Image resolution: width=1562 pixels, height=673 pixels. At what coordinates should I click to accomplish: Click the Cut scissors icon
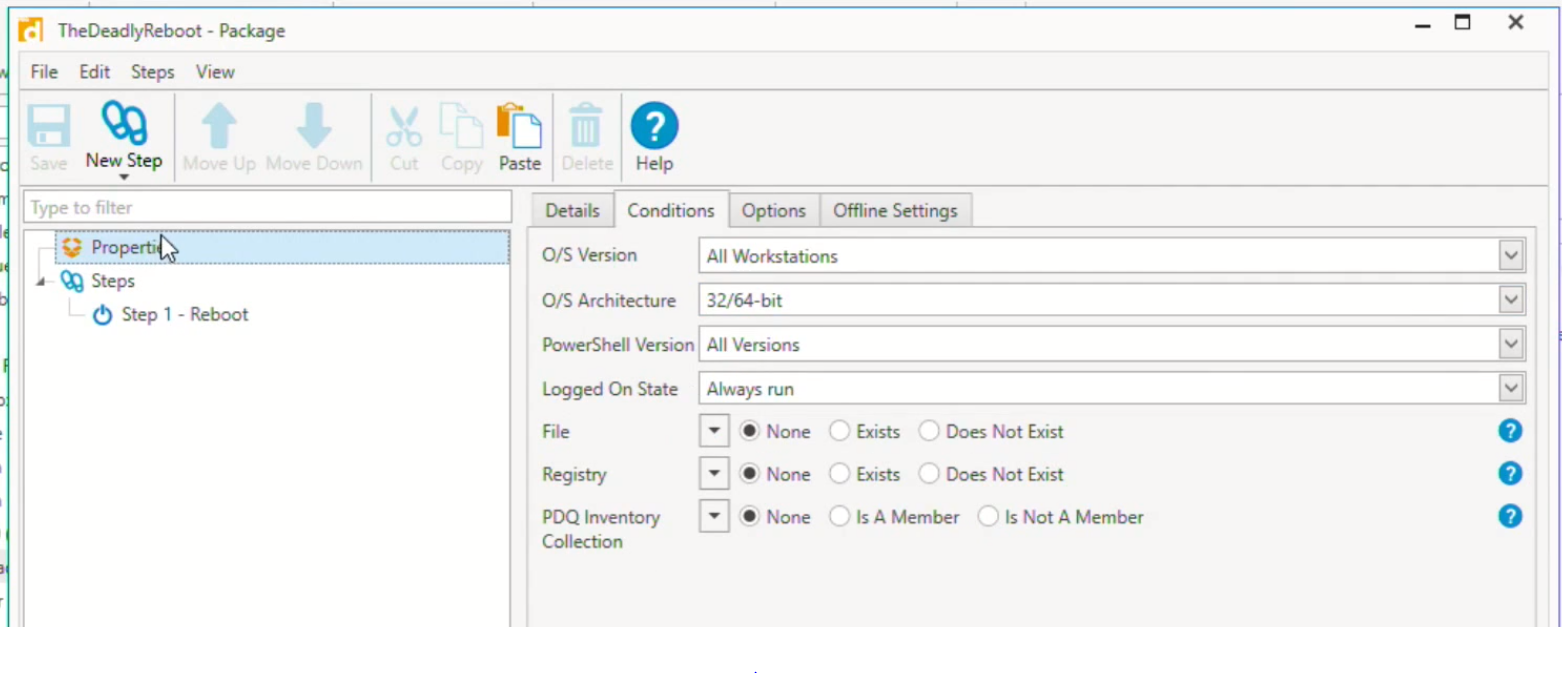click(404, 126)
